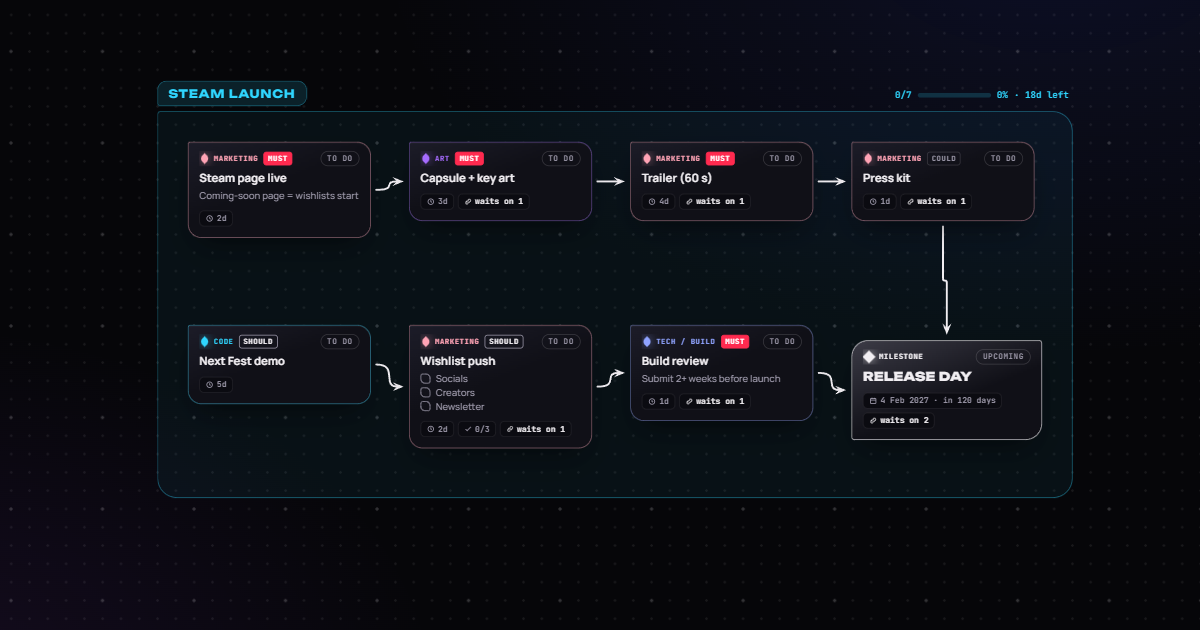
Task: Click the group progress bar next to 0/7
Action: (x=954, y=95)
